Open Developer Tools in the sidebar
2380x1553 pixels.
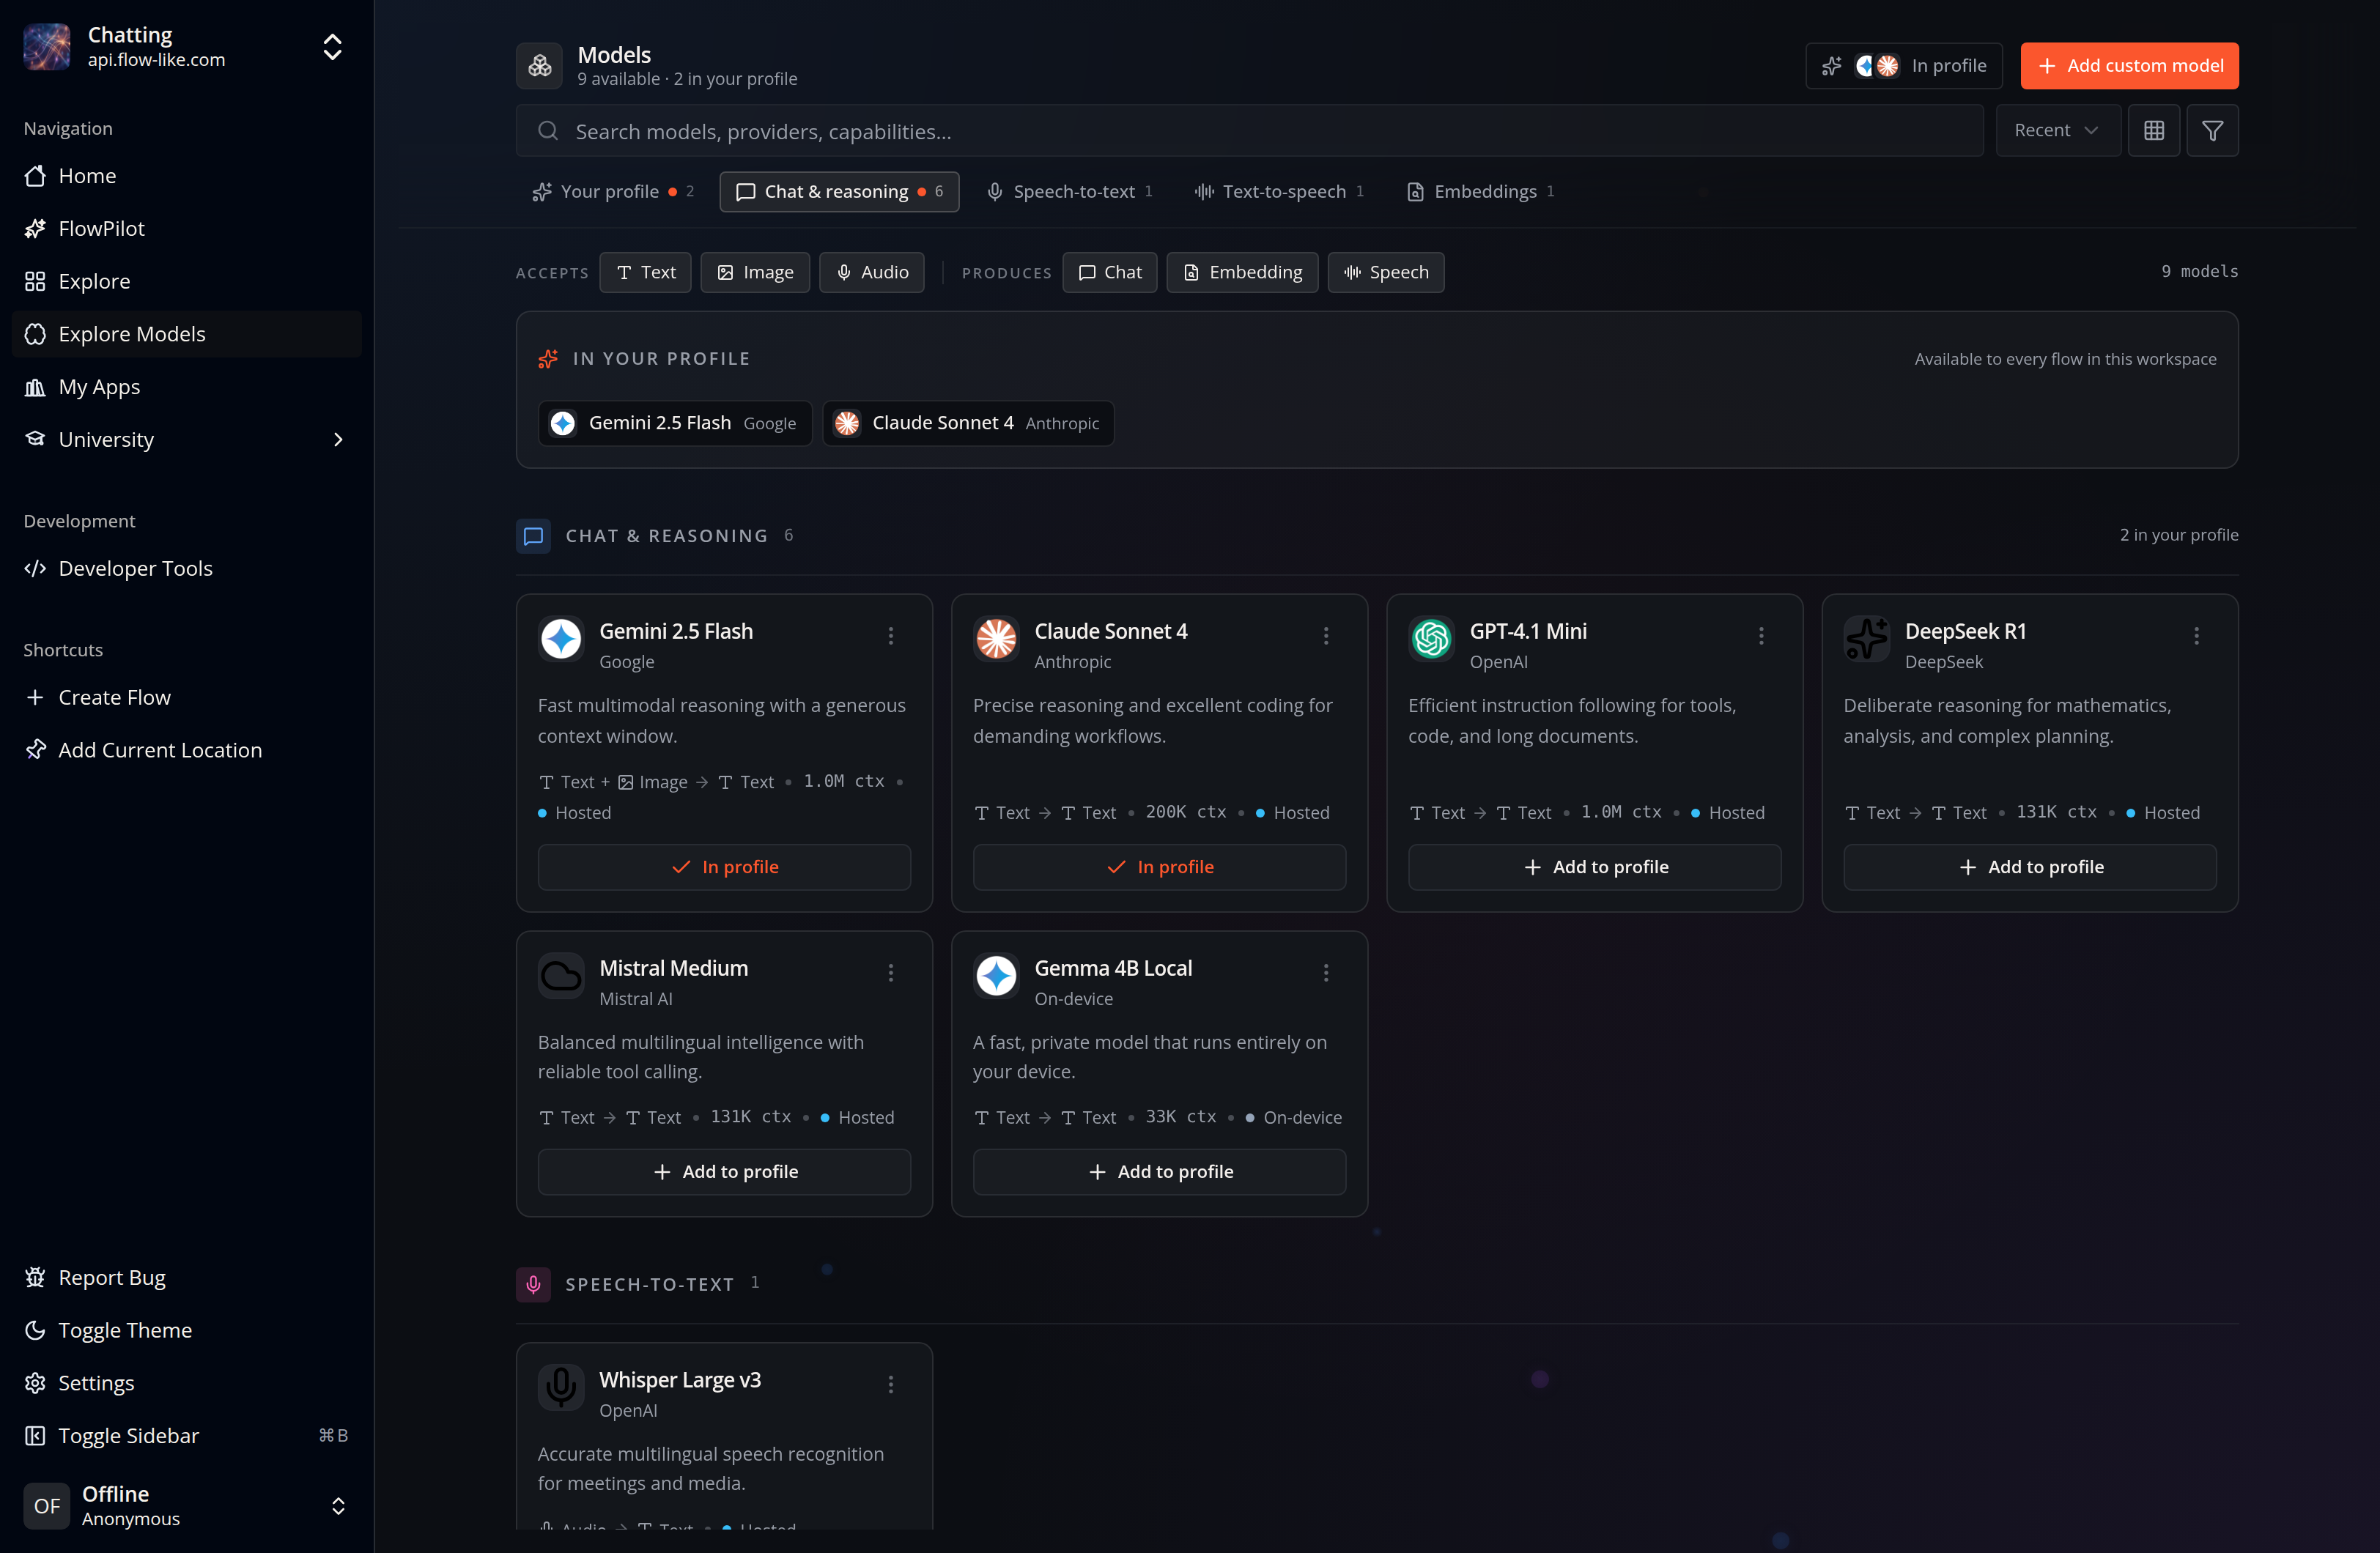tap(187, 569)
